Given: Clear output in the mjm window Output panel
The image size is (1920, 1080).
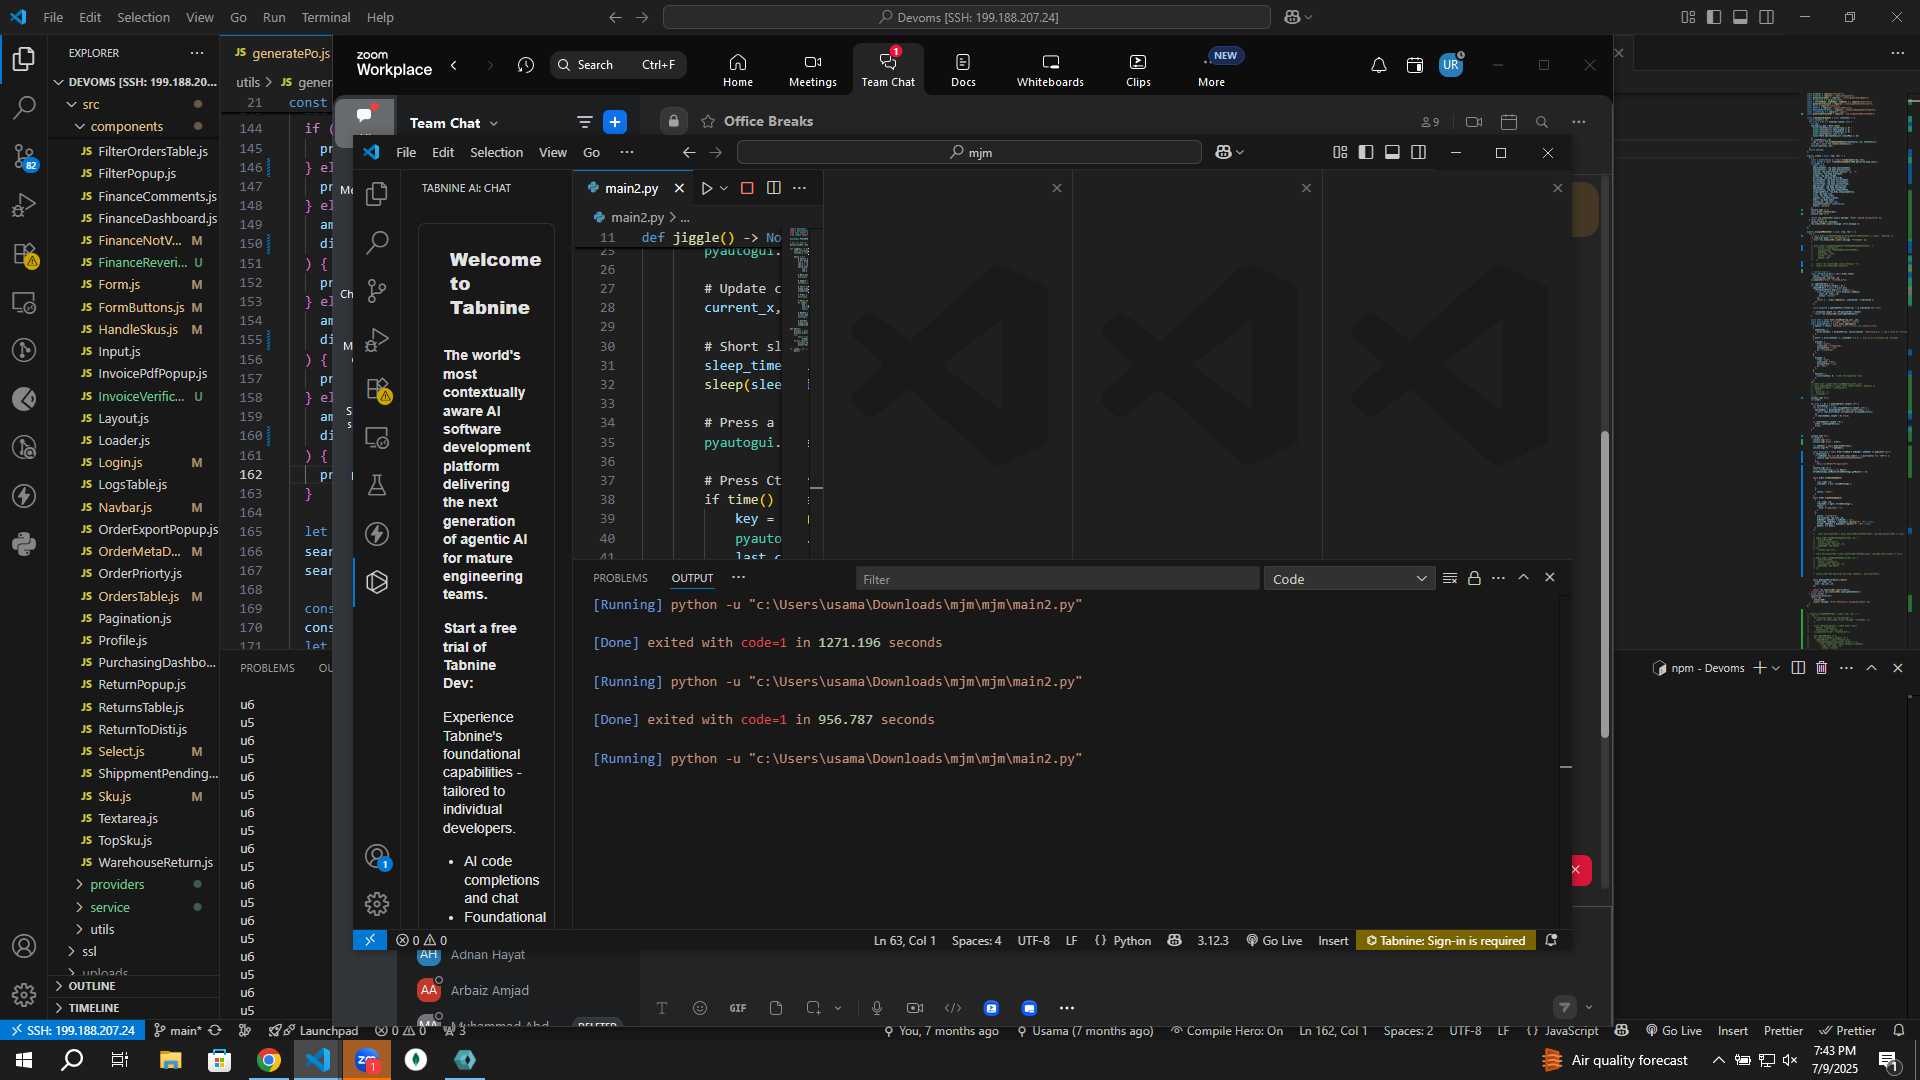Looking at the screenshot, I should (1450, 578).
